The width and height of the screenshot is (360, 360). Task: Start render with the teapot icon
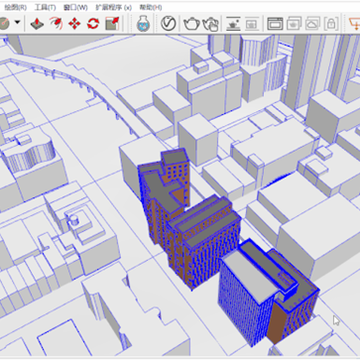(x=192, y=24)
